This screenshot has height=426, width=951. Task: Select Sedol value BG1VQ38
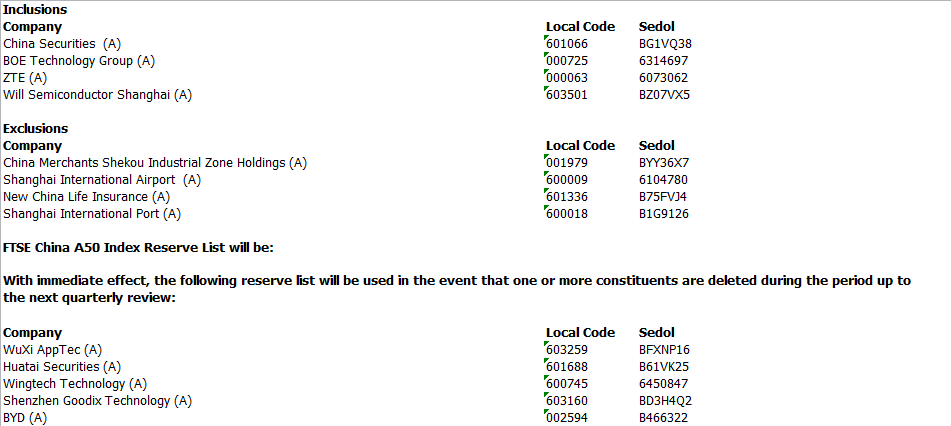665,44
